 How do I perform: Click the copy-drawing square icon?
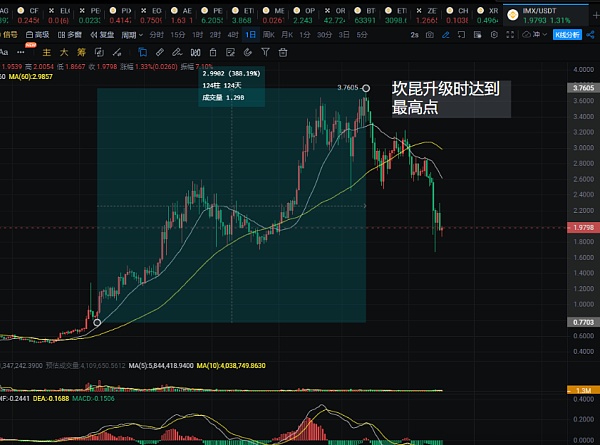[99, 52]
